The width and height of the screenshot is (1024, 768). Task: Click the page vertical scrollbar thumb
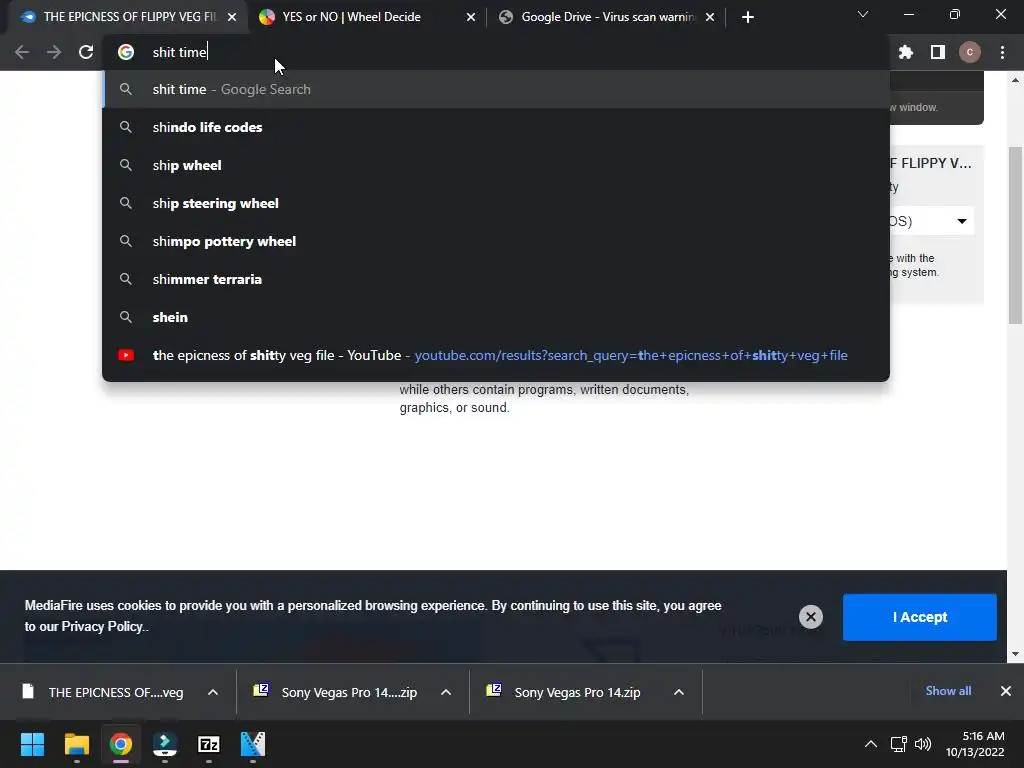[1015, 235]
